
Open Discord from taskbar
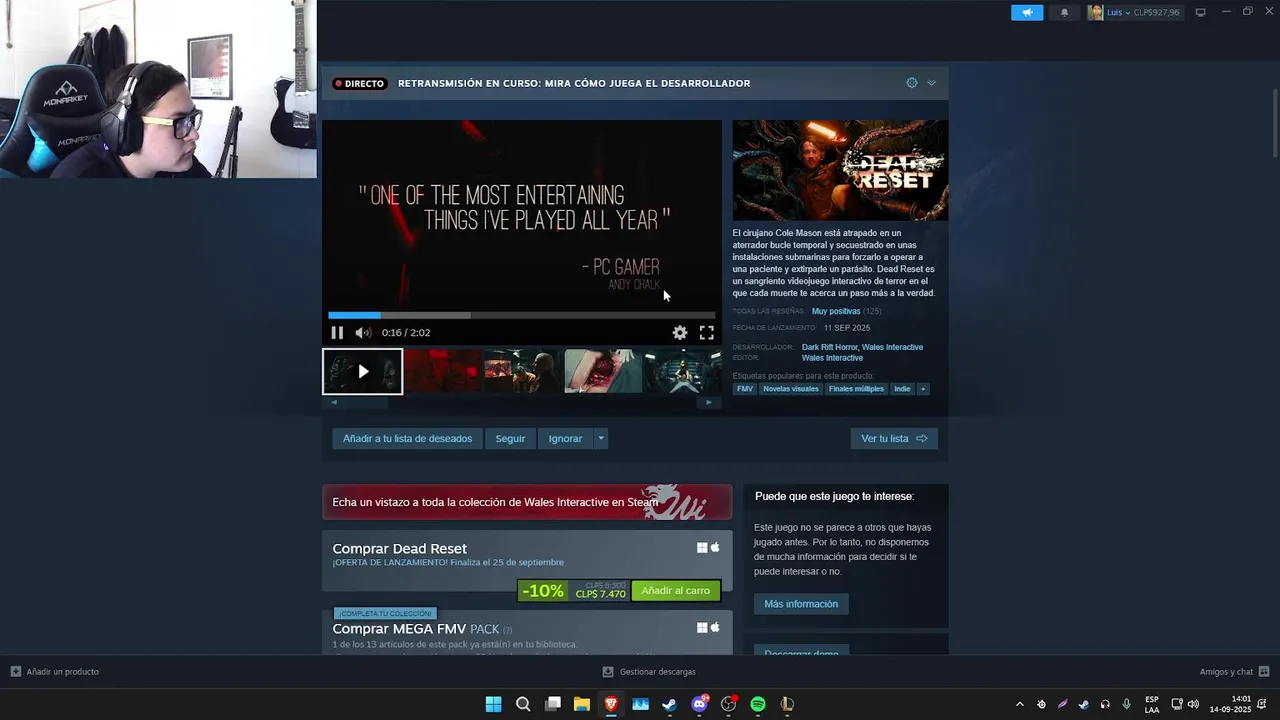[x=700, y=704]
